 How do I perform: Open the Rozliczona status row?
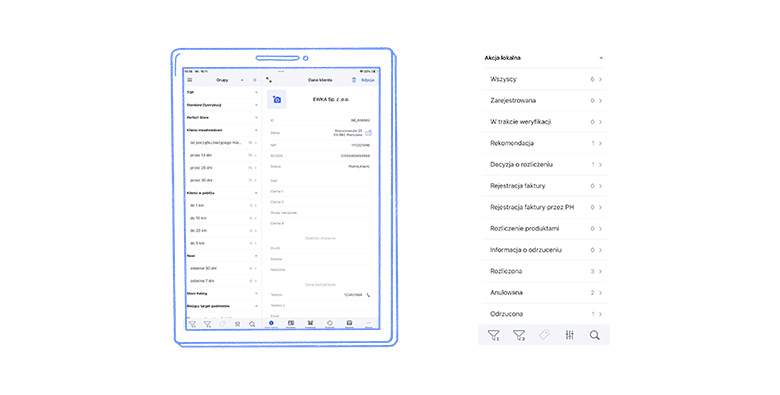point(544,271)
